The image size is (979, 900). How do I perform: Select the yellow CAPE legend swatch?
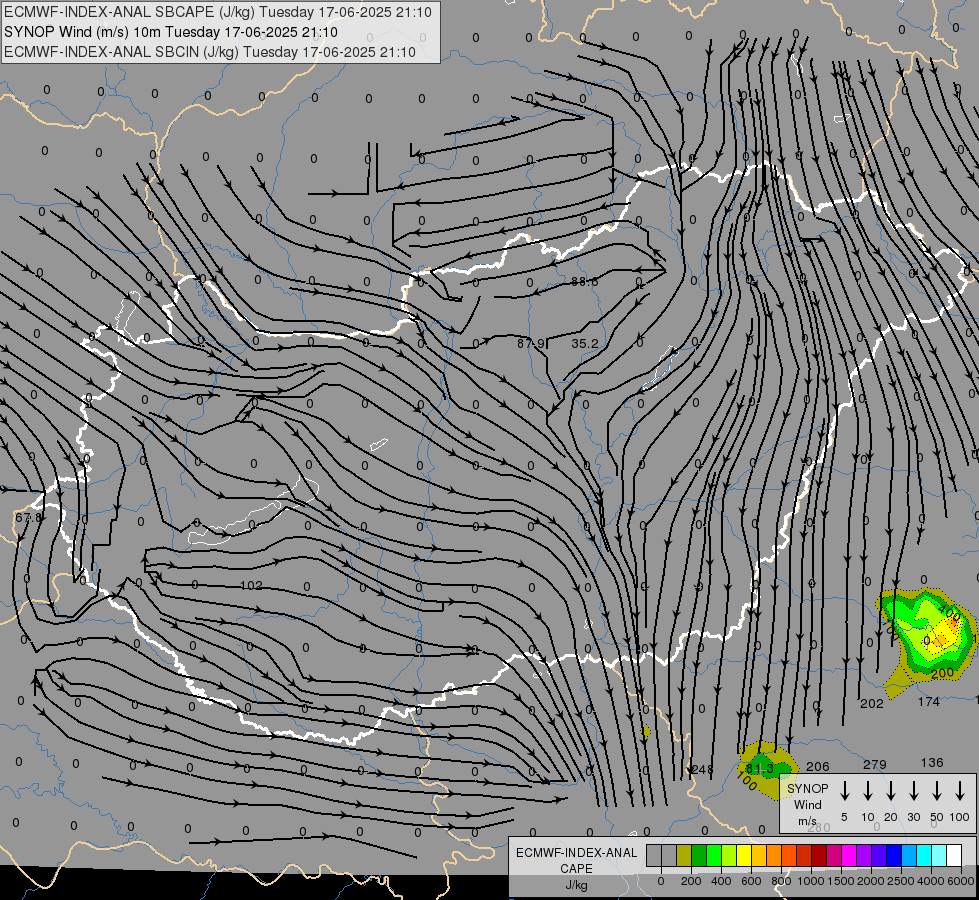[x=744, y=856]
